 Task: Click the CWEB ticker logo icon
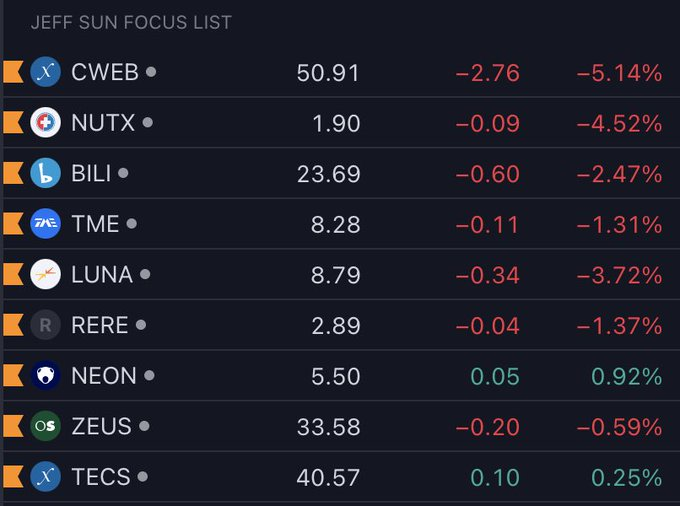coord(46,72)
